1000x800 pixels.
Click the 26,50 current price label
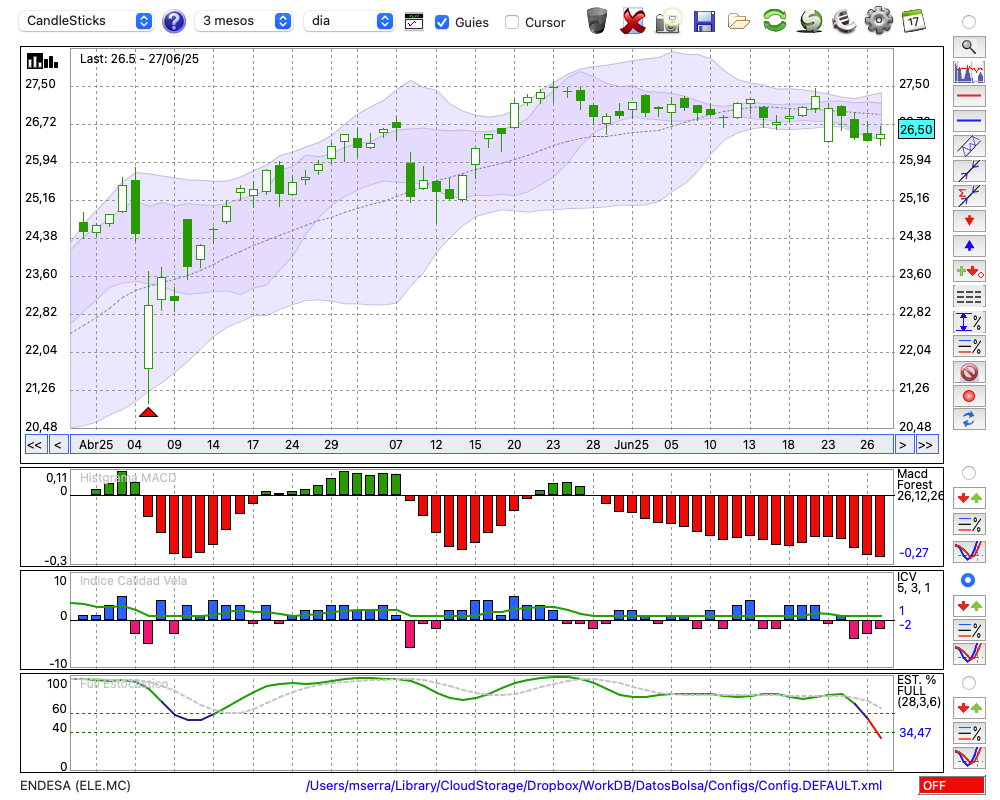tap(916, 130)
